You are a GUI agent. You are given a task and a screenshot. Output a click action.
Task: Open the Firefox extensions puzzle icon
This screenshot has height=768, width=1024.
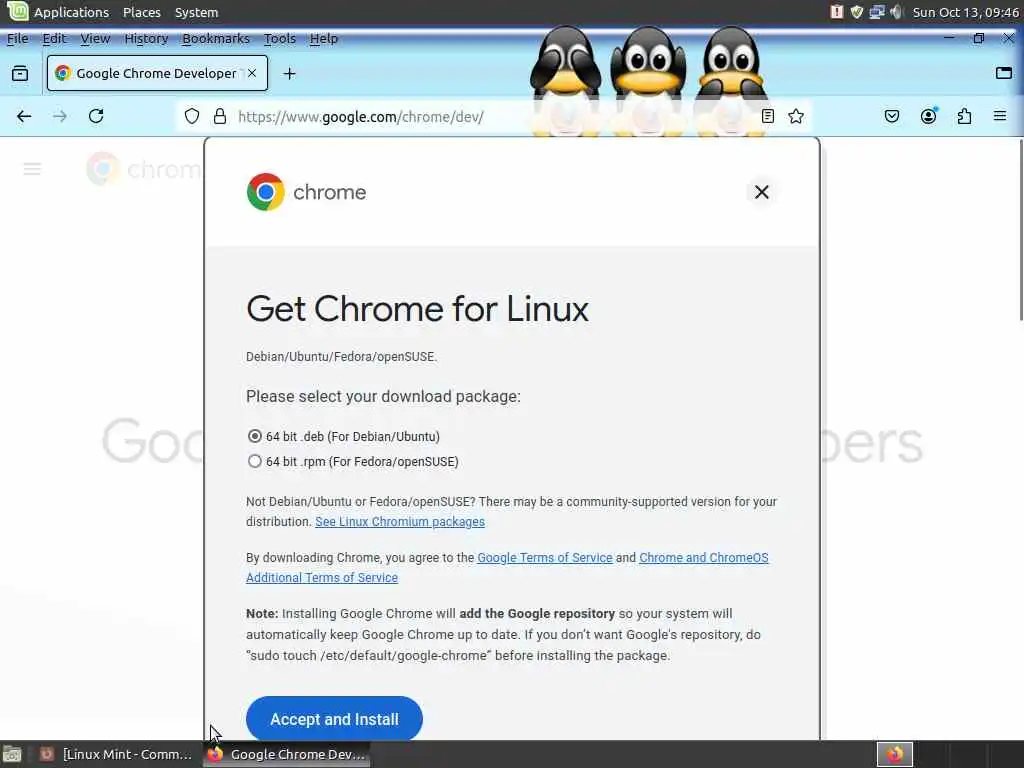964,116
